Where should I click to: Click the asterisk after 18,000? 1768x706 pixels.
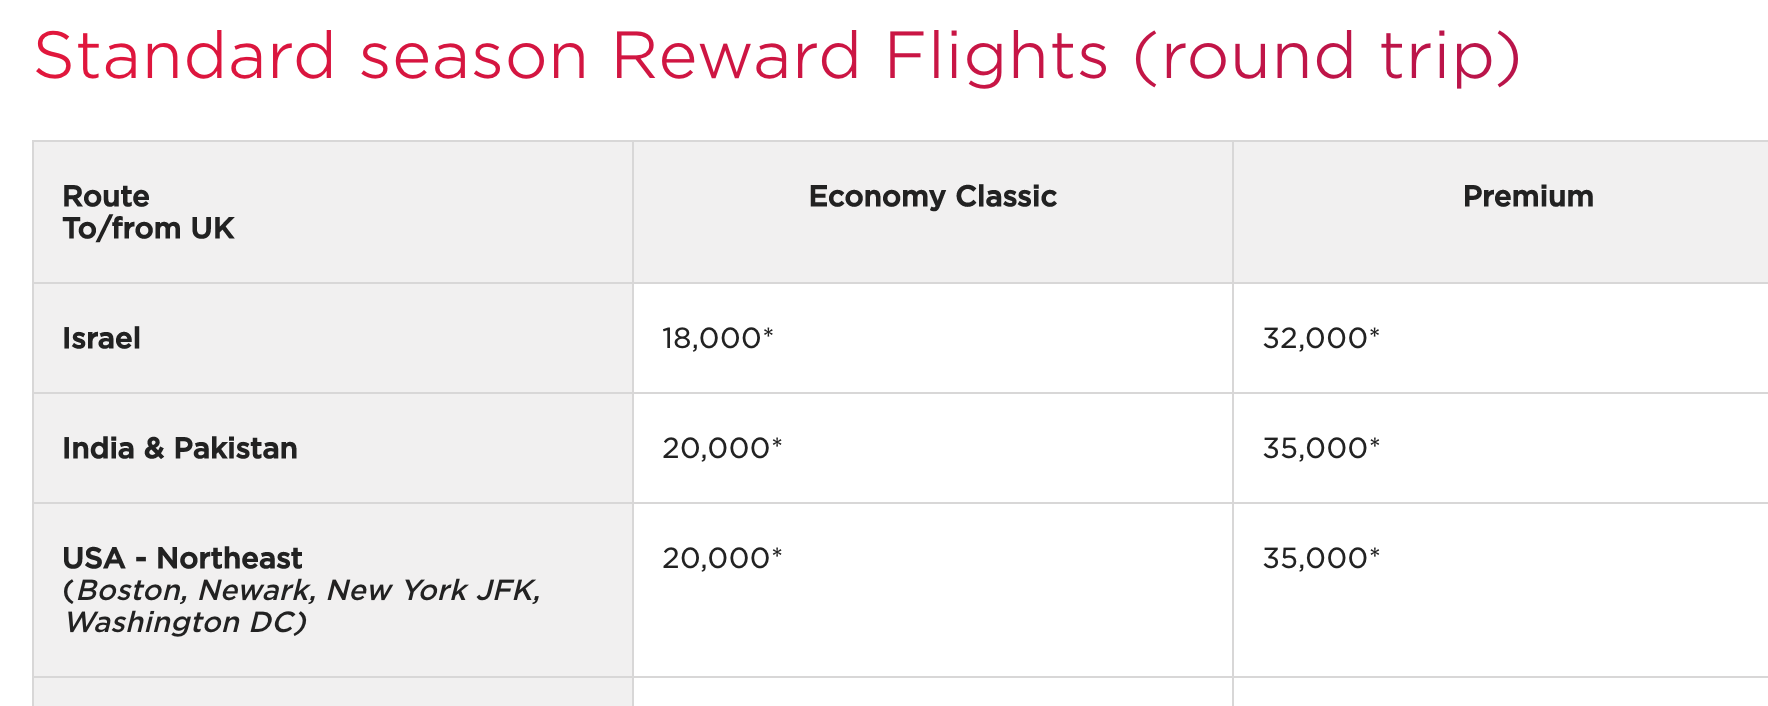coord(769,333)
